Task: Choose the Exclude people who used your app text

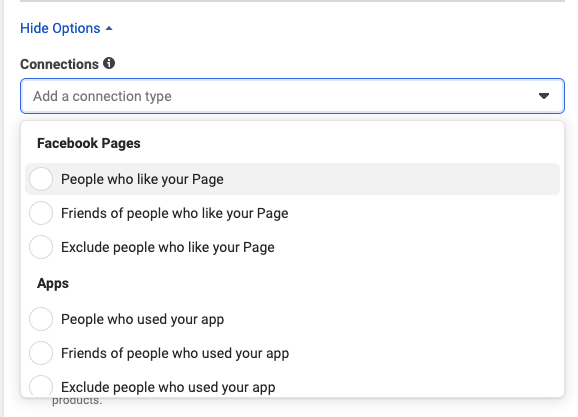Action: pos(168,387)
